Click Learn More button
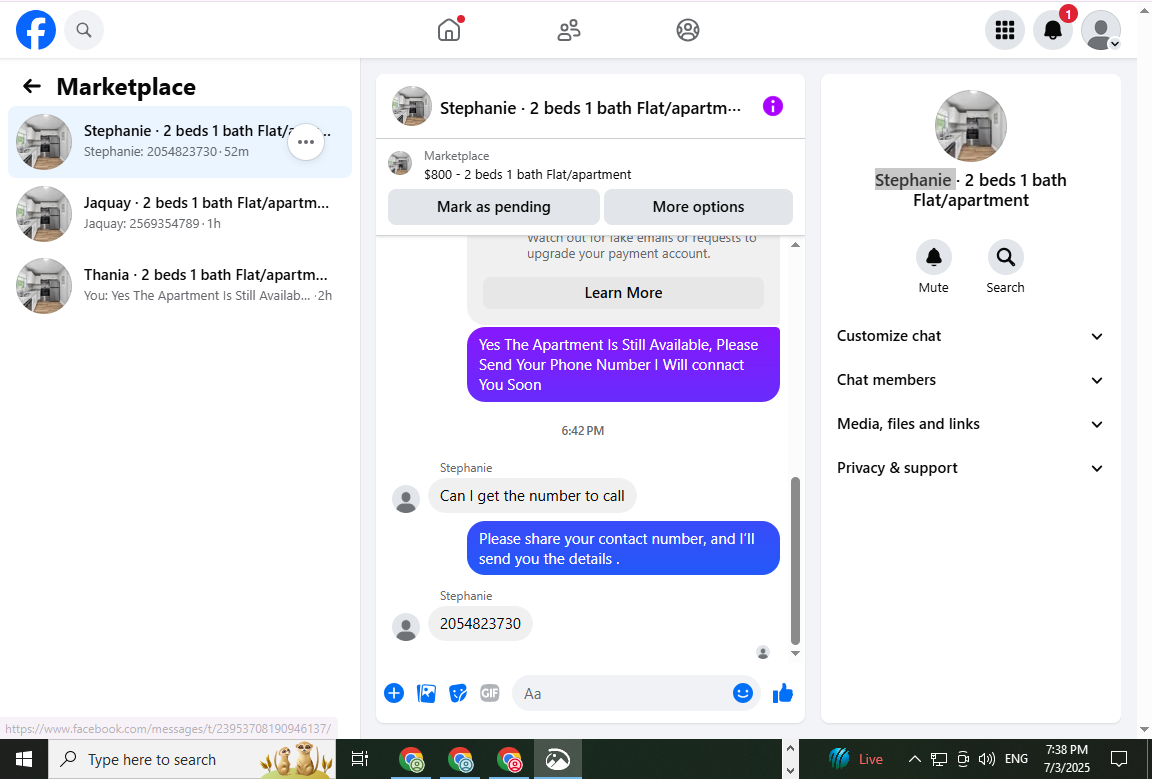1152x779 pixels. click(x=623, y=292)
